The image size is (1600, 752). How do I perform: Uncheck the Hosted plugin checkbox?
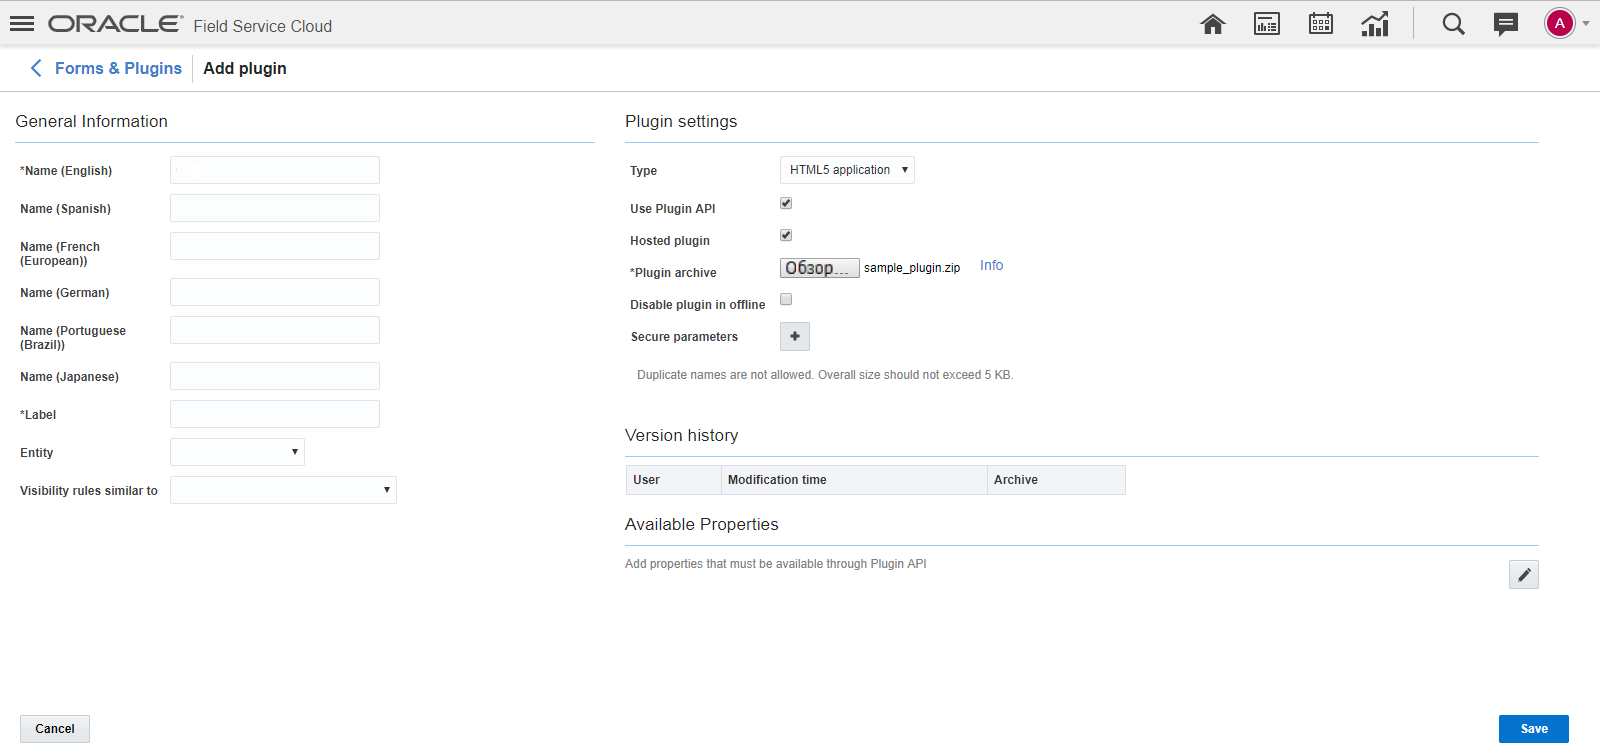click(786, 235)
